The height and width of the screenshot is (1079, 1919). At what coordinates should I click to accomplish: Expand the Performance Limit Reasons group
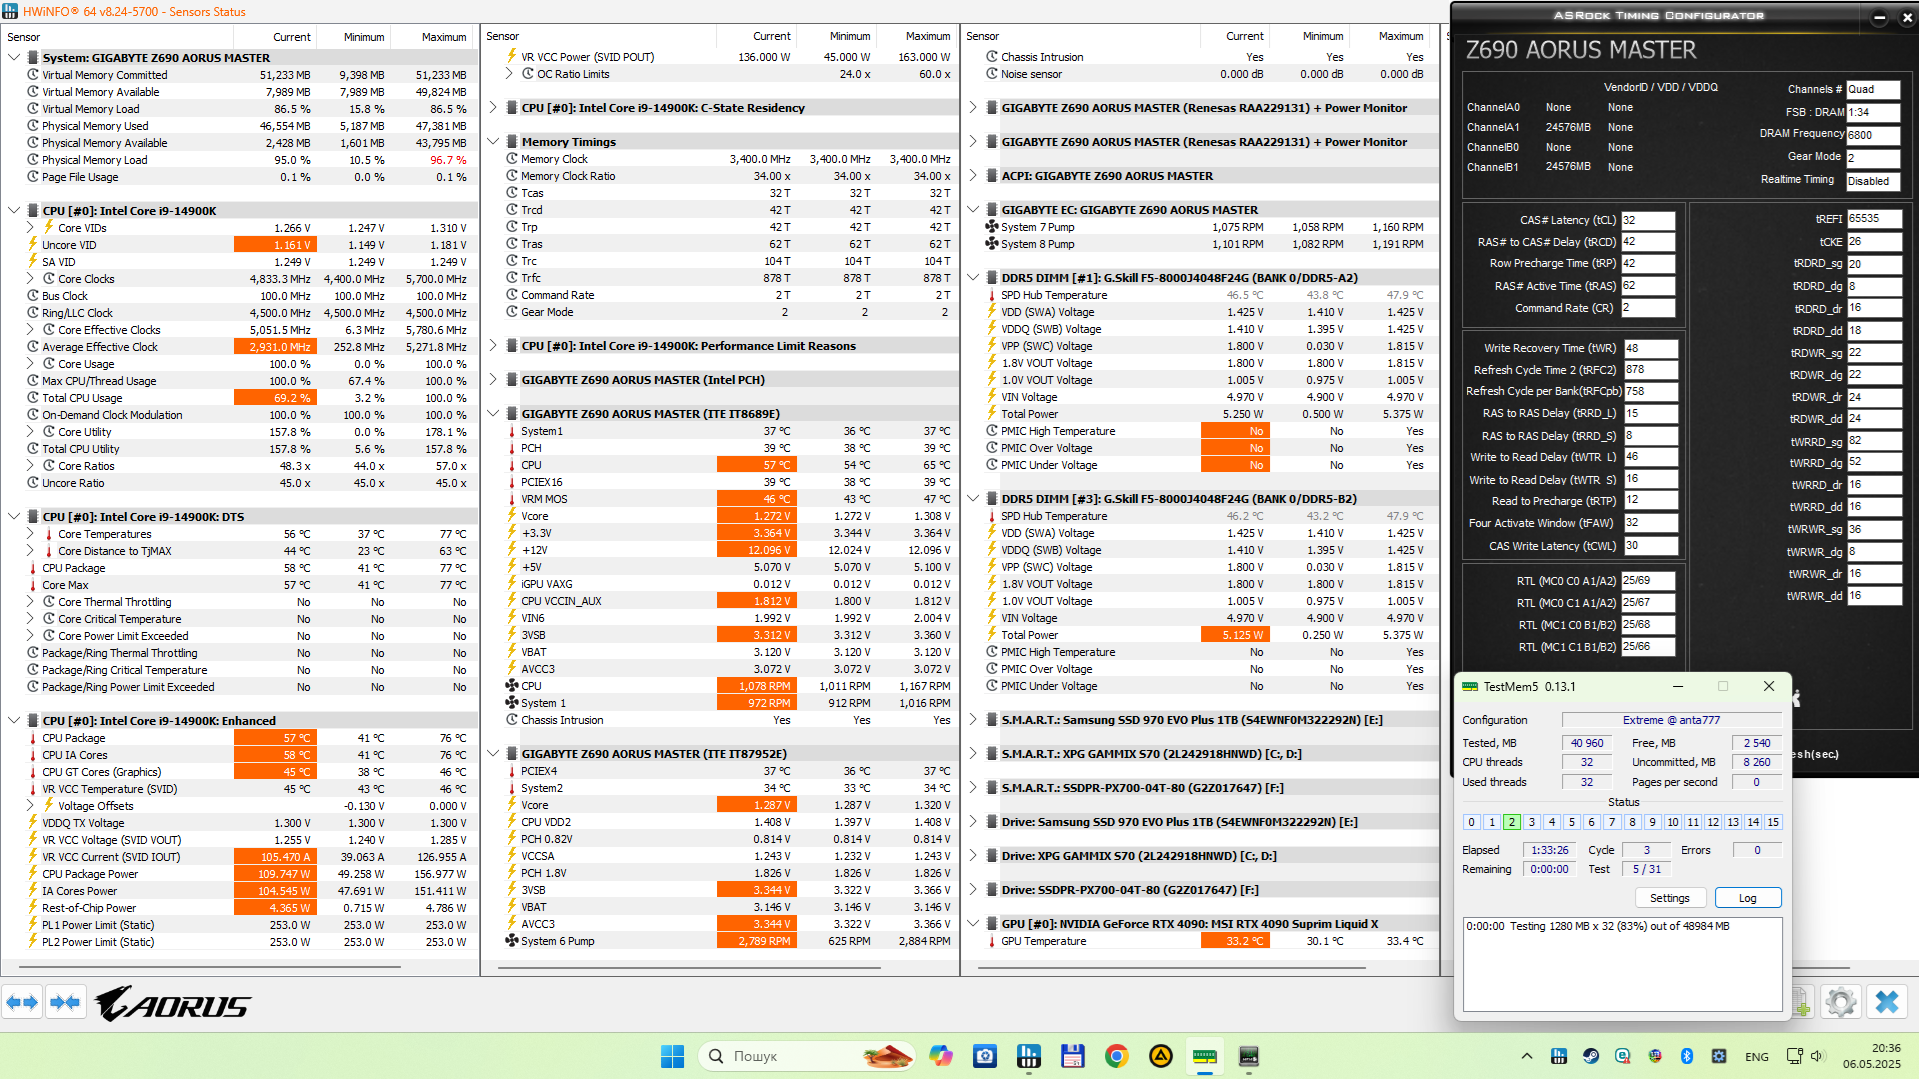[493, 346]
